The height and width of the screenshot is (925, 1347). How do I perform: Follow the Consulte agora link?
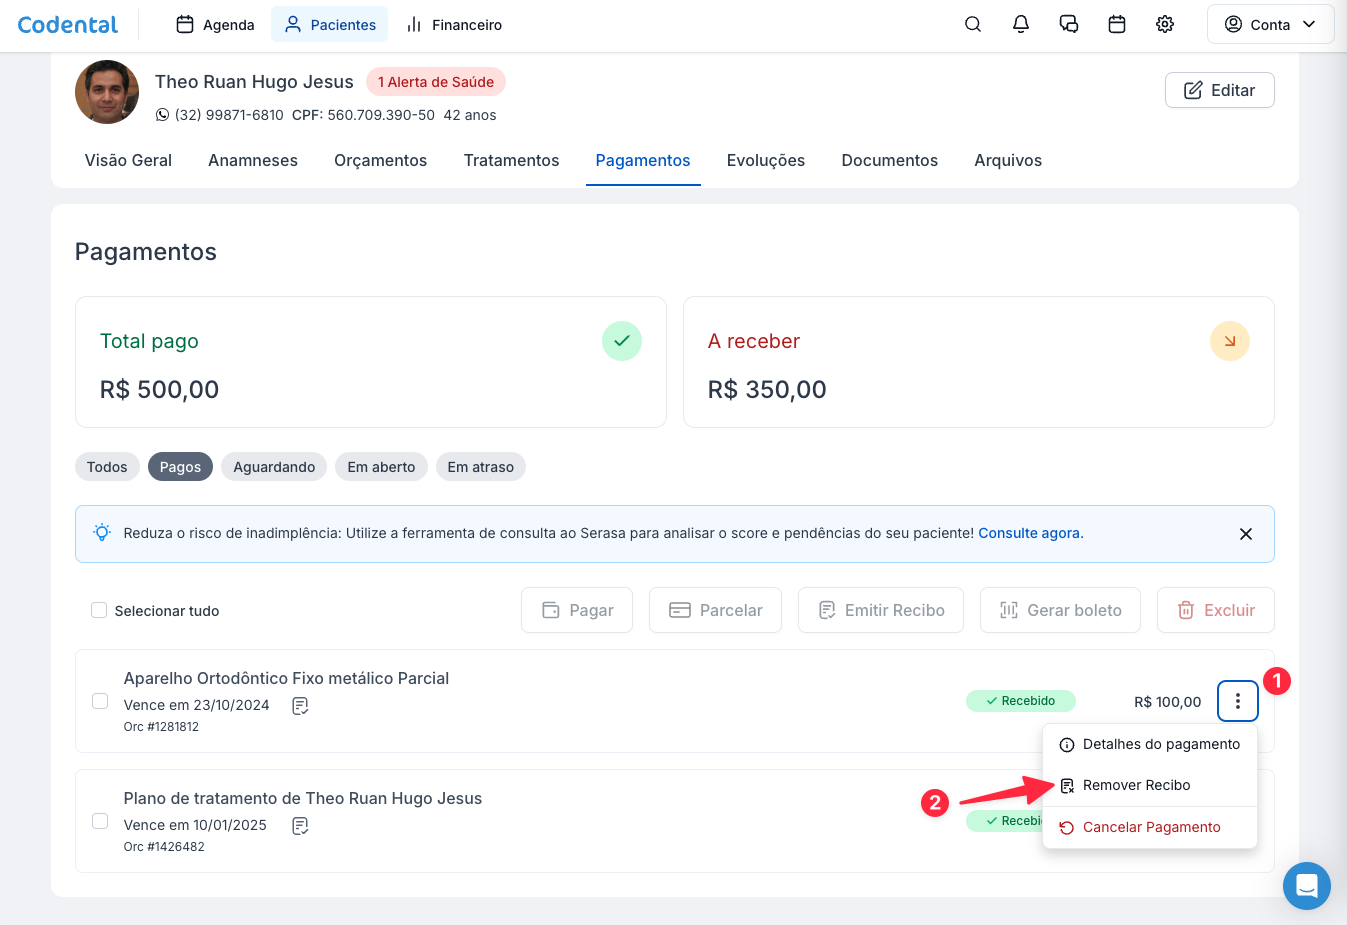1030,533
